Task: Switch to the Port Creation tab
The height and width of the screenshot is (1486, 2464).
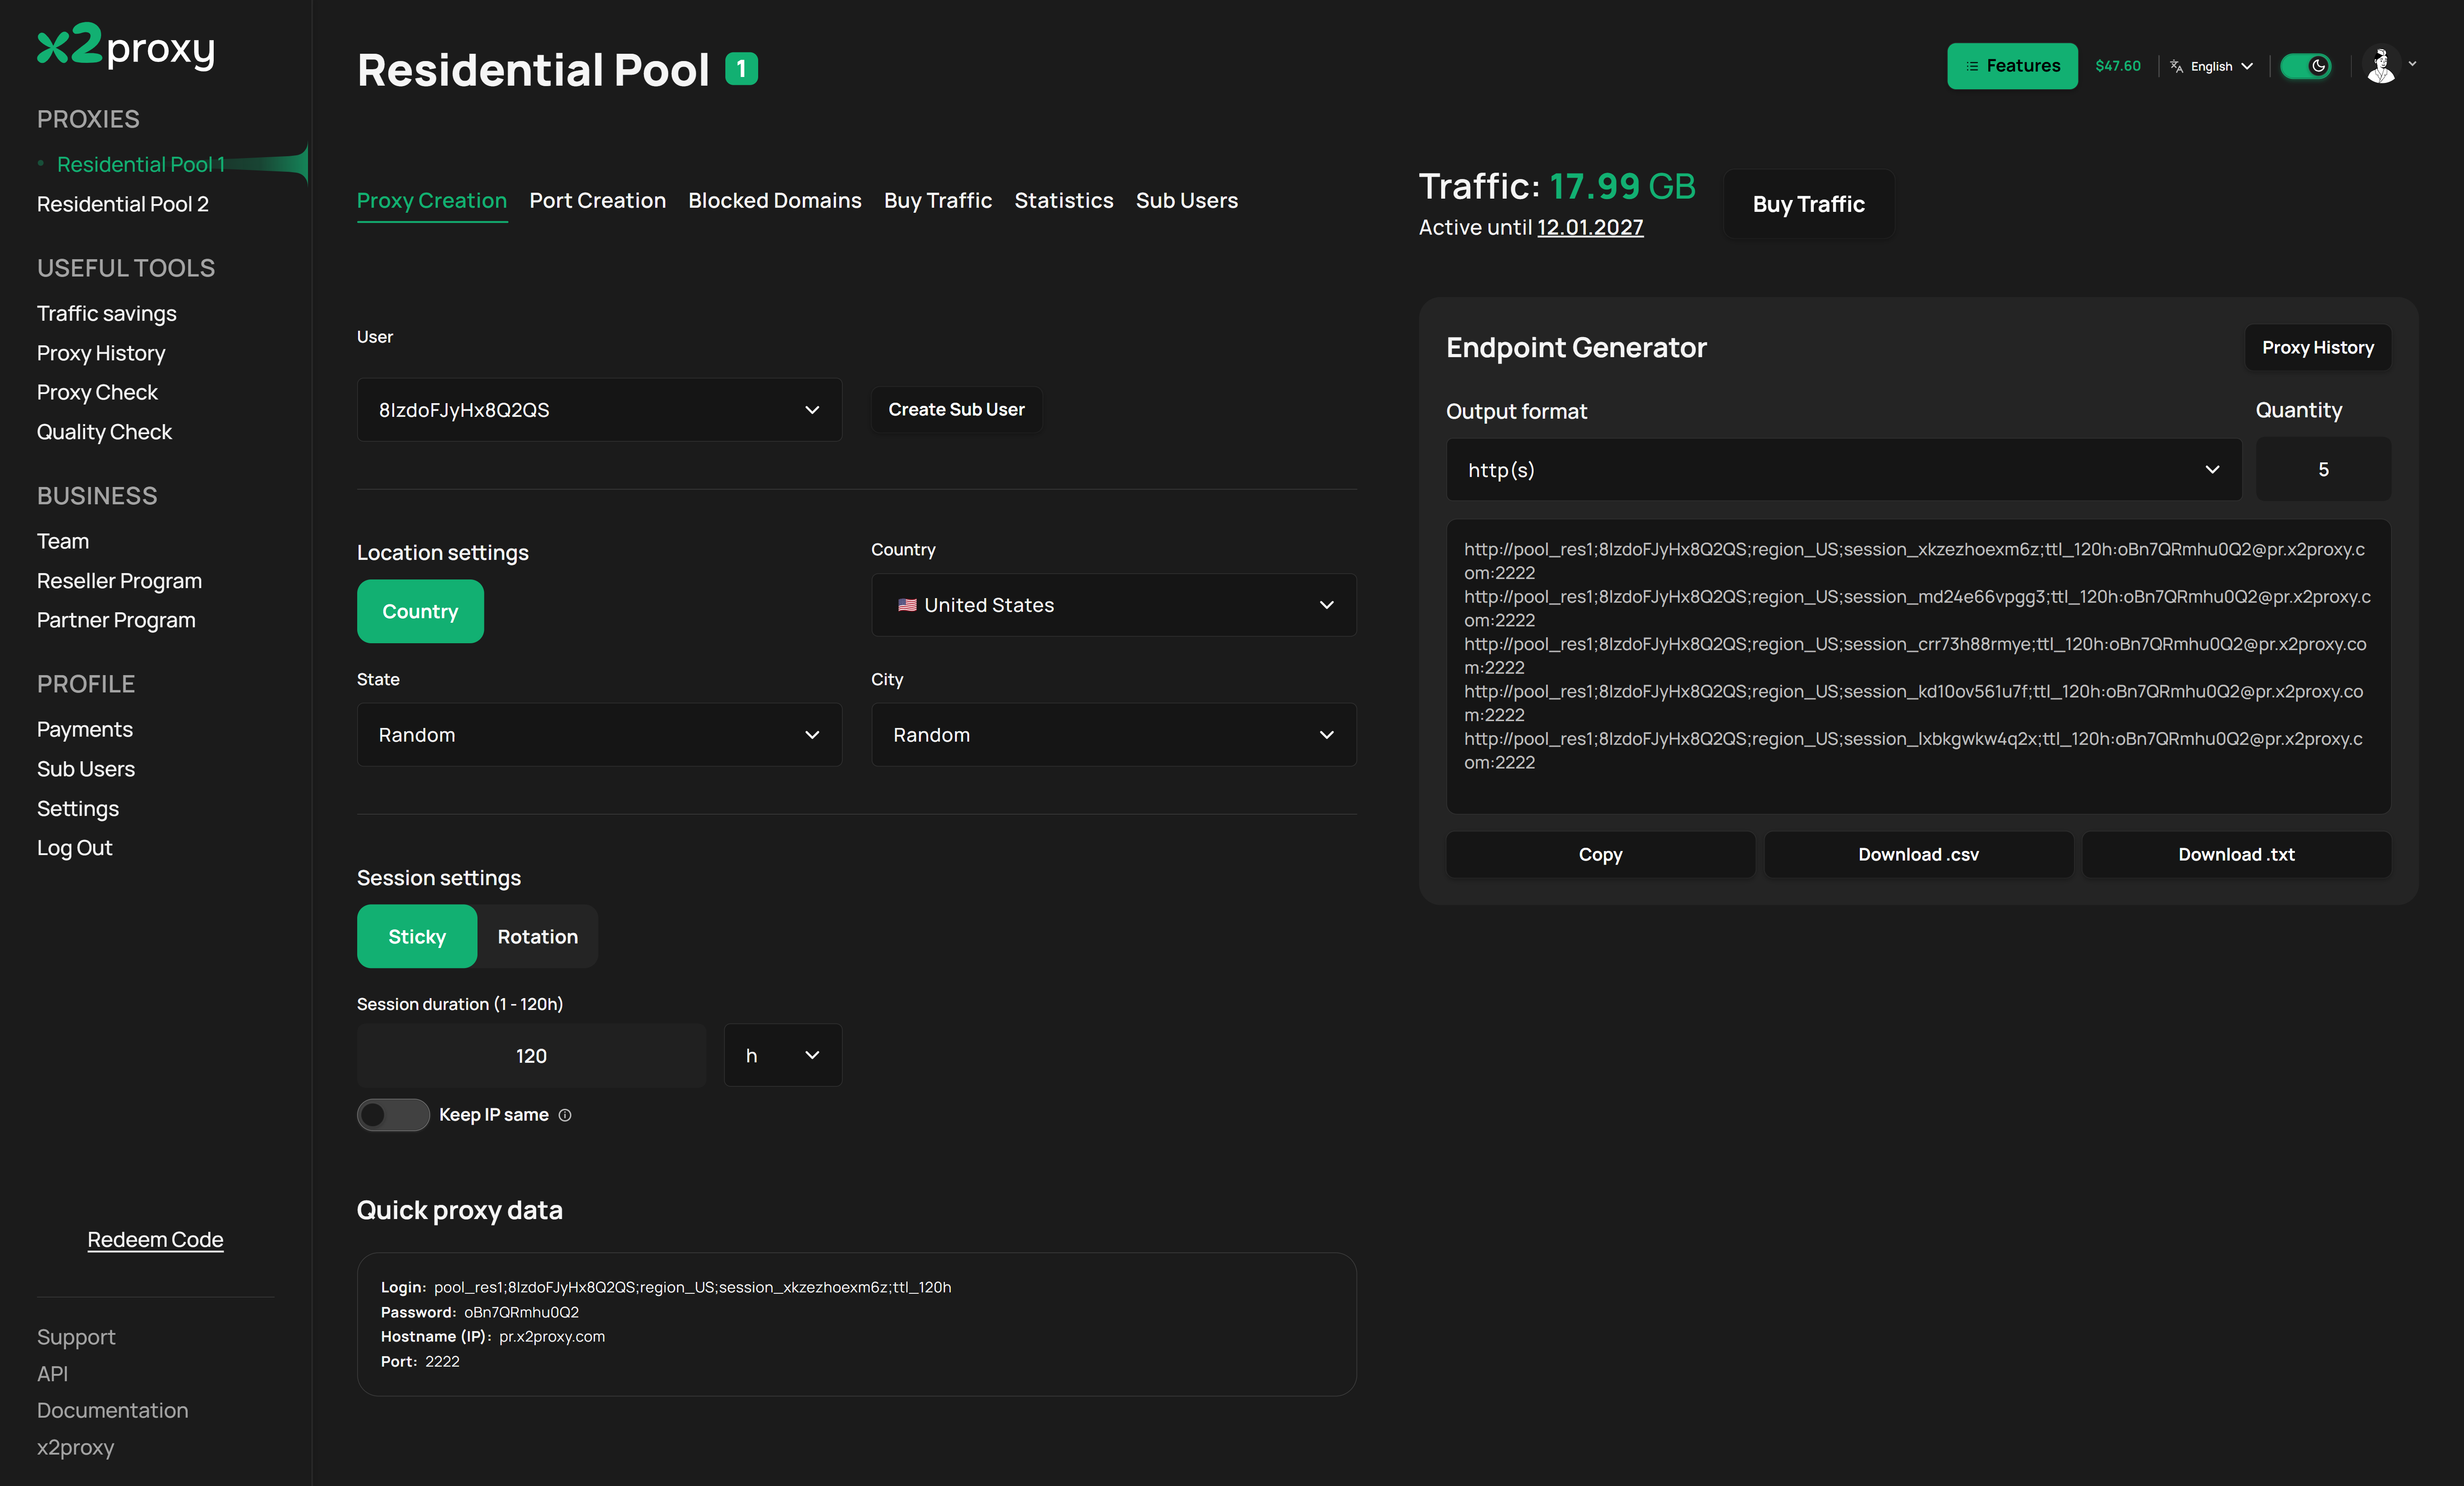Action: point(597,200)
